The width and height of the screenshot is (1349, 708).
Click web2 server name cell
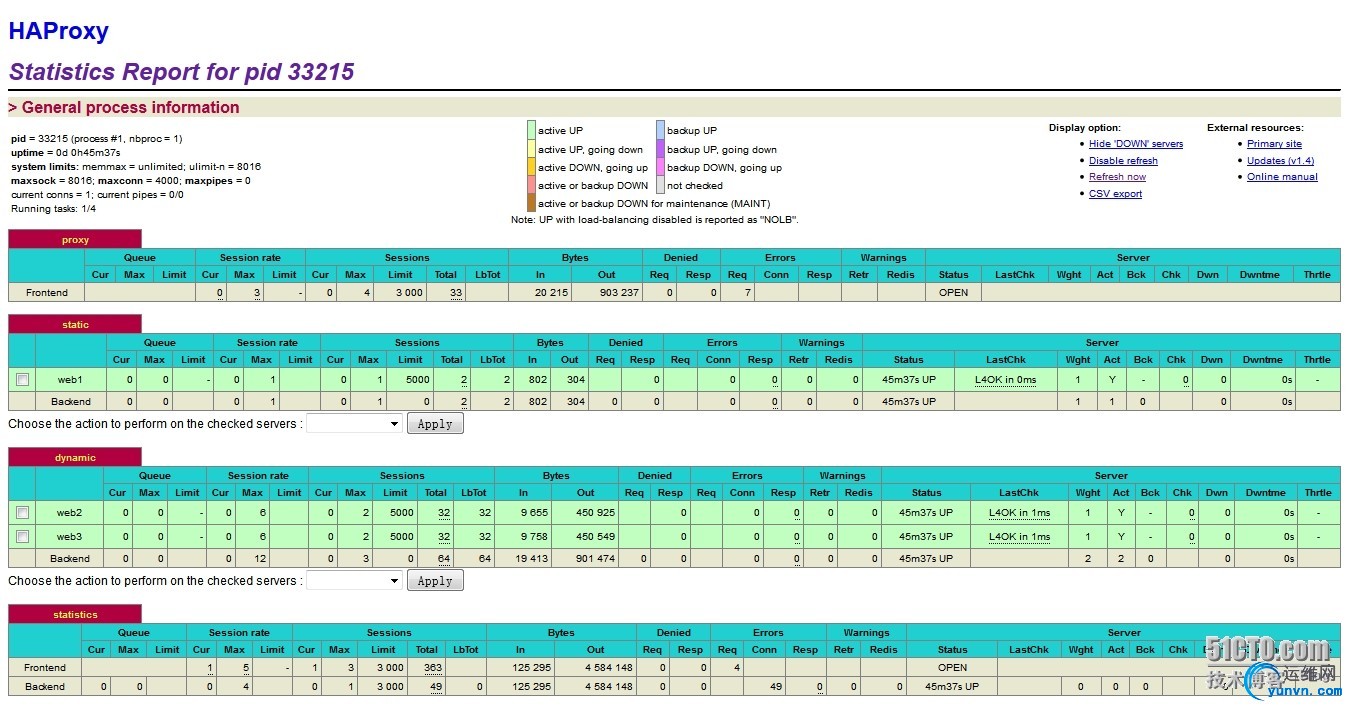[69, 513]
